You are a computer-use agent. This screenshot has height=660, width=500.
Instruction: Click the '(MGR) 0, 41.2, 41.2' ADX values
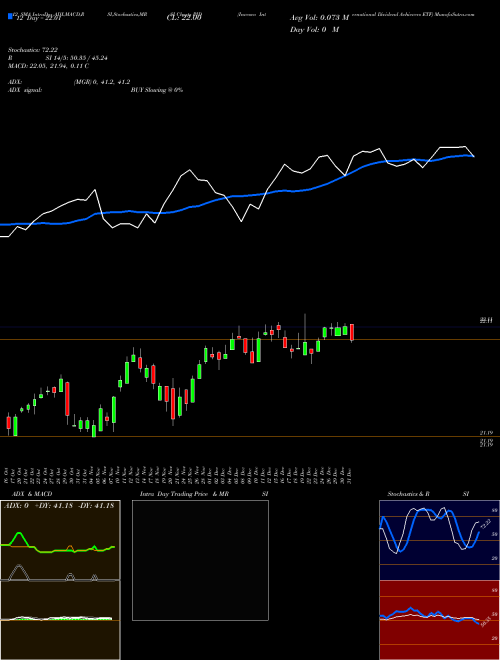pyautogui.click(x=102, y=82)
